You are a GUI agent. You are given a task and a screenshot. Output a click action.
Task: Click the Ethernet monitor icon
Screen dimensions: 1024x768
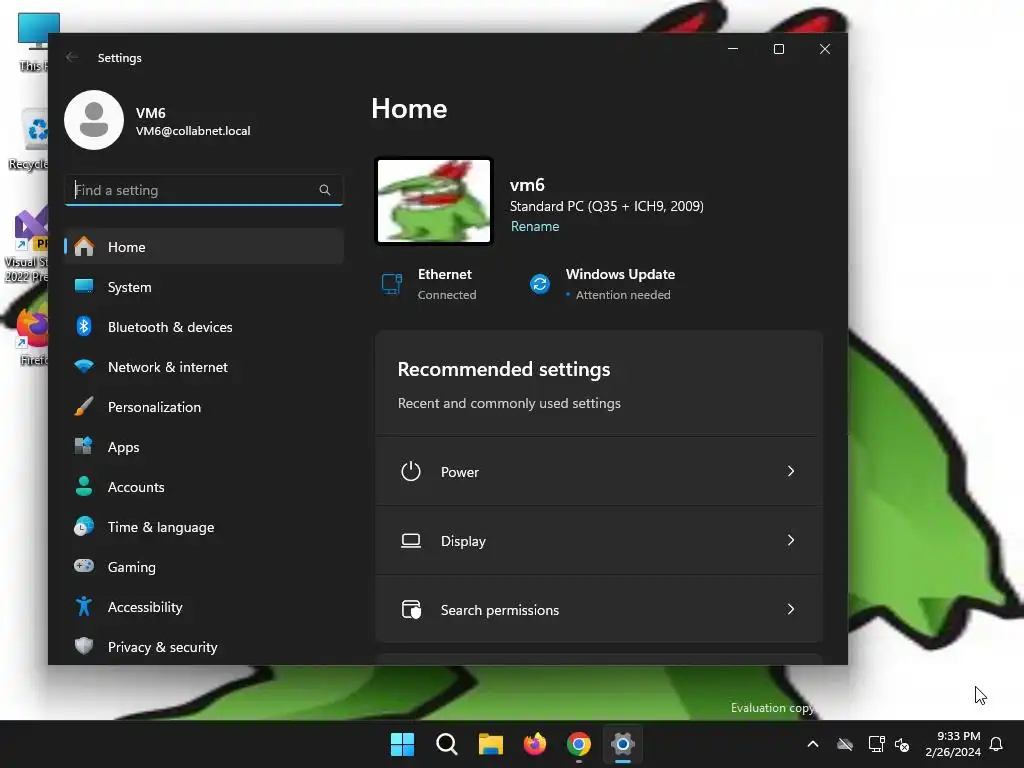pos(392,284)
